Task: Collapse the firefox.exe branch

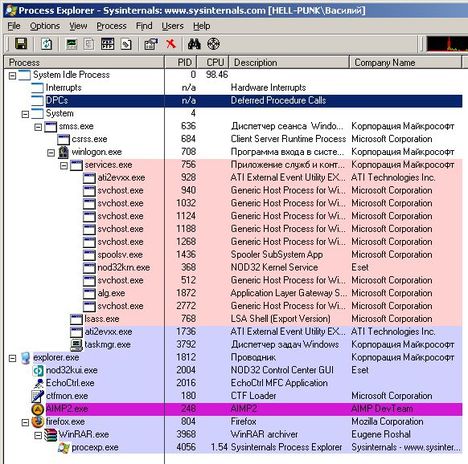Action: tap(25, 423)
